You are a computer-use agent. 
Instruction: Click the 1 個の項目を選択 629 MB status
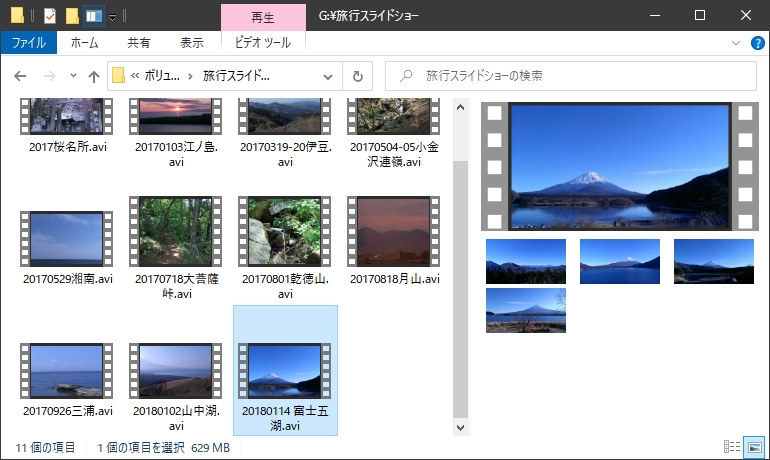[x=164, y=448]
